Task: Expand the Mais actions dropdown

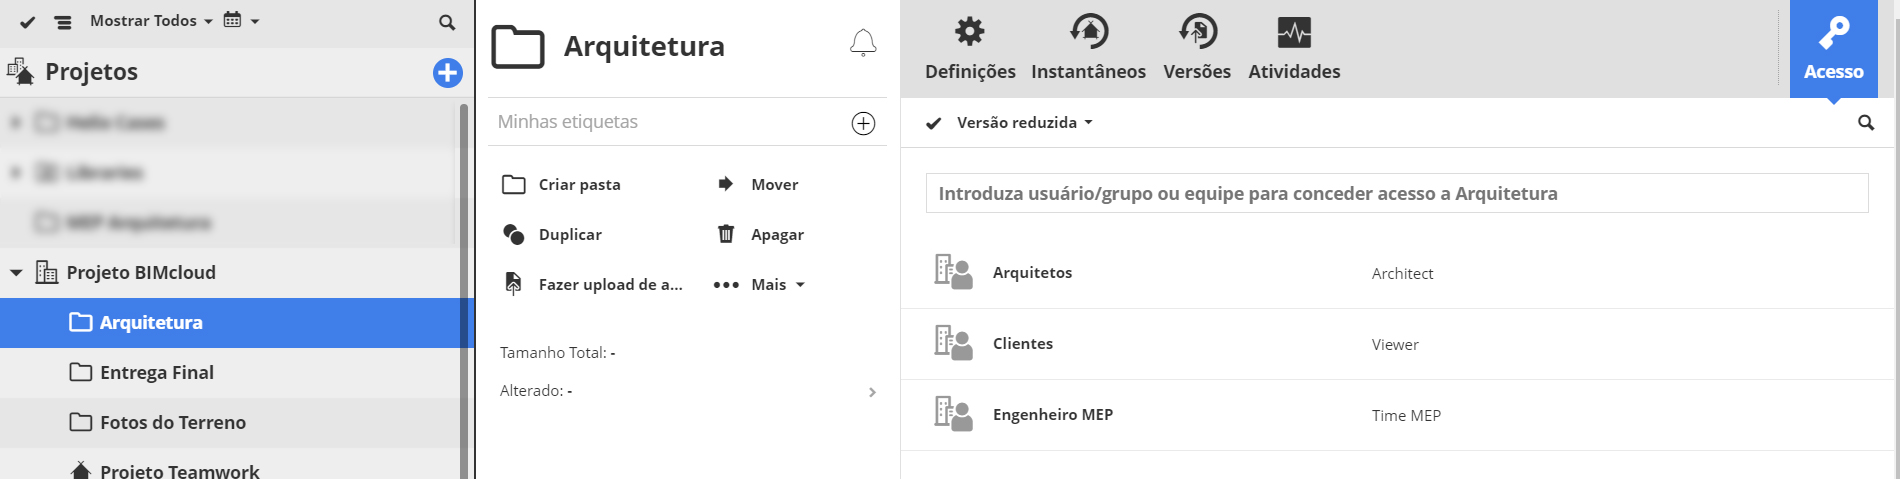Action: click(x=760, y=285)
